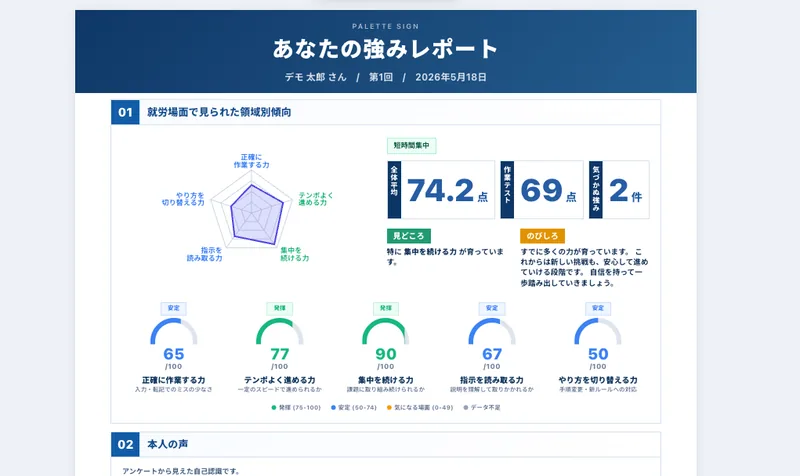
Task: Click the gauge title やり方を切り替える力
Action: pyautogui.click(x=598, y=380)
